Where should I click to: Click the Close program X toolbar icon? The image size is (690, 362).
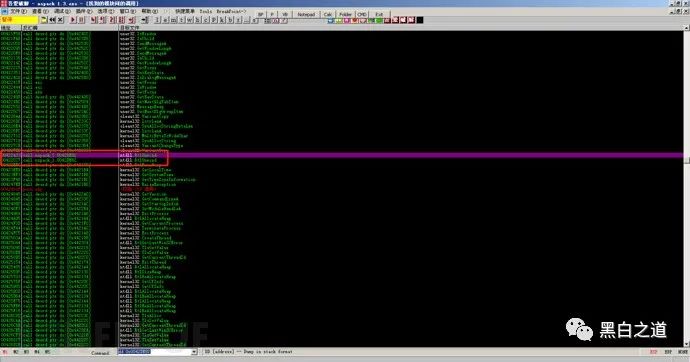coord(60,20)
